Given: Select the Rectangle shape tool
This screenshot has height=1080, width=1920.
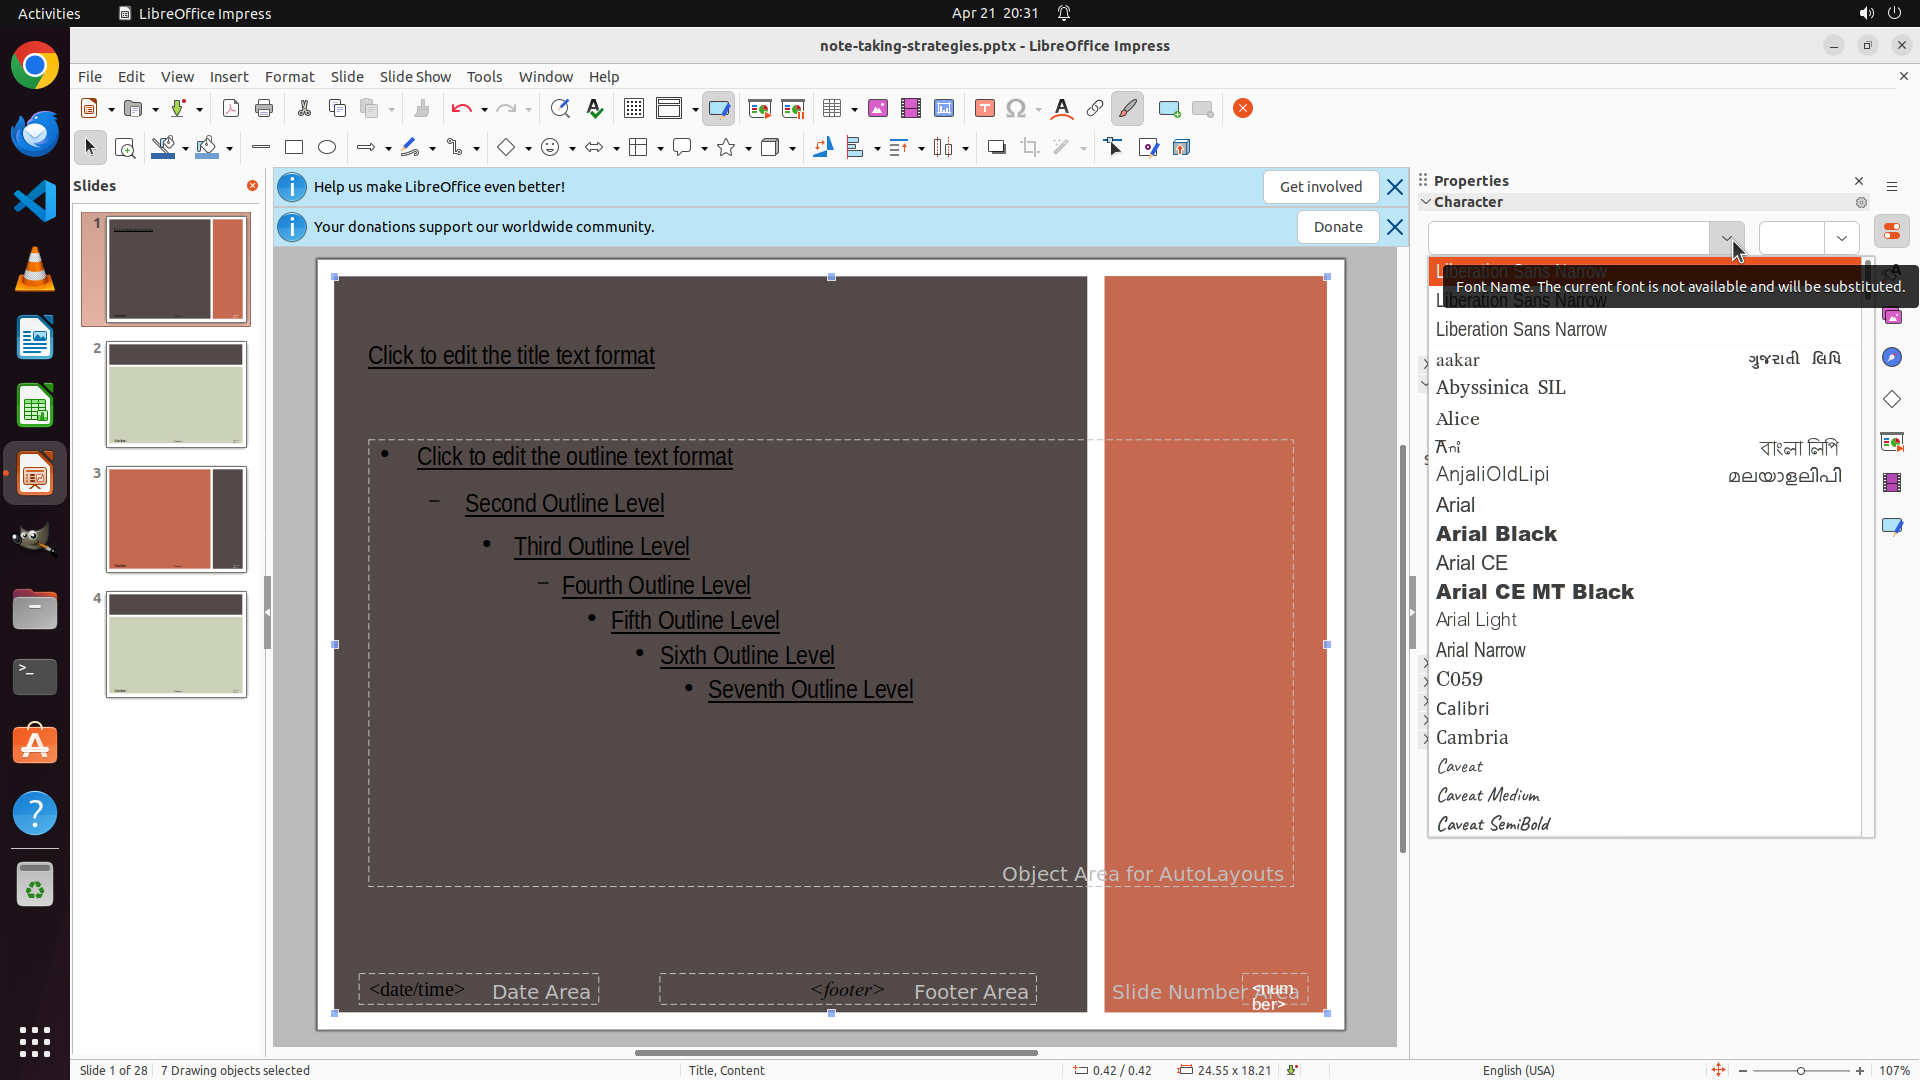Looking at the screenshot, I should coord(294,148).
